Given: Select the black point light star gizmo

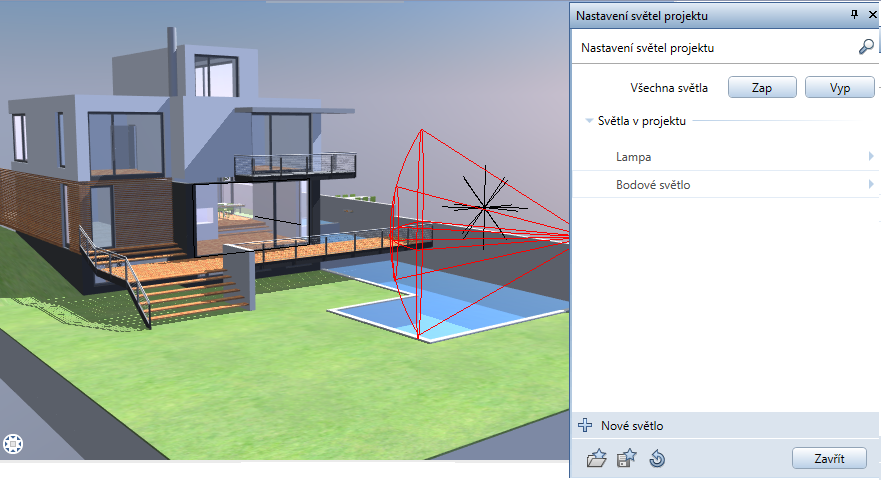Looking at the screenshot, I should pyautogui.click(x=483, y=207).
